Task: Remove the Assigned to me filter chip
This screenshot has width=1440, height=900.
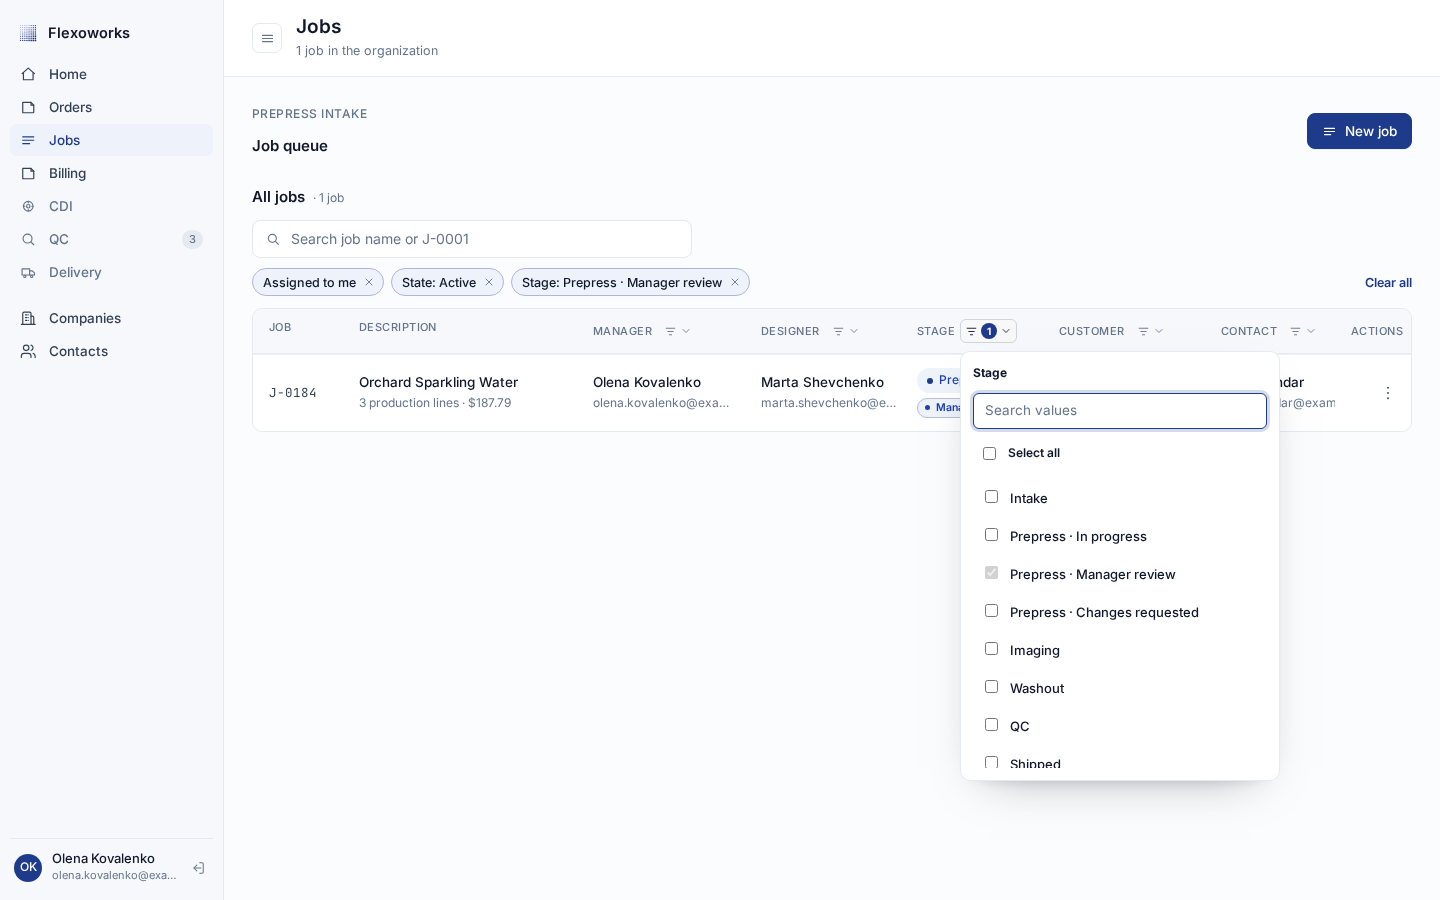Action: [369, 282]
